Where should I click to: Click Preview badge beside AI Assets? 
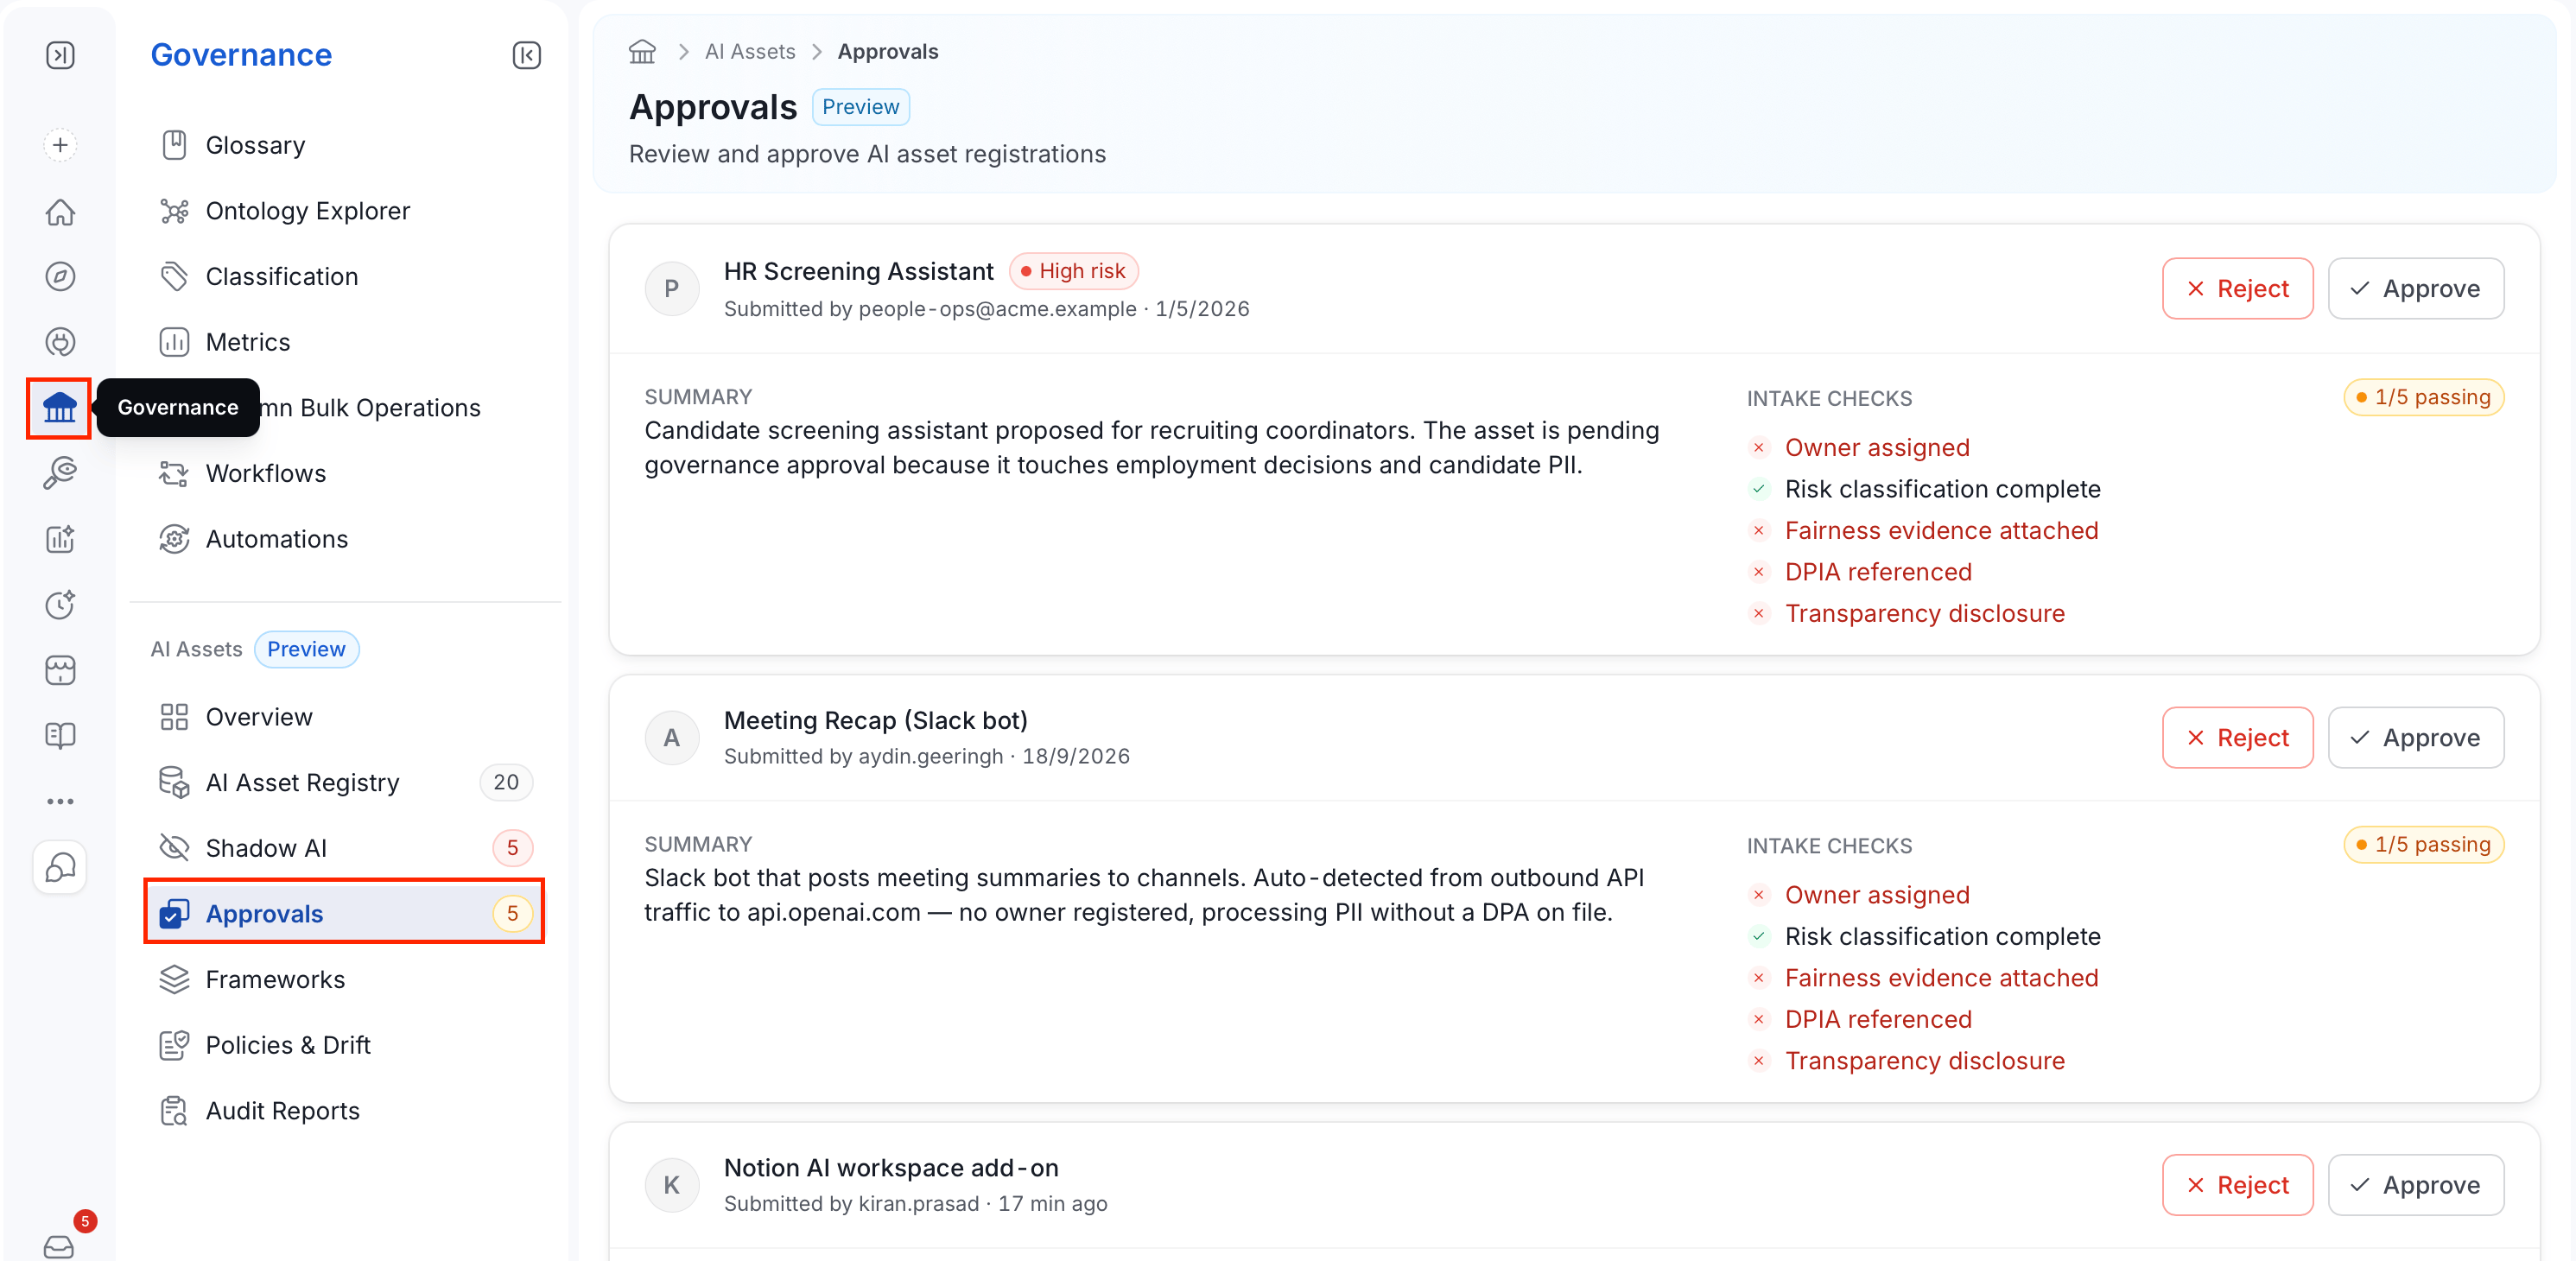click(x=306, y=649)
